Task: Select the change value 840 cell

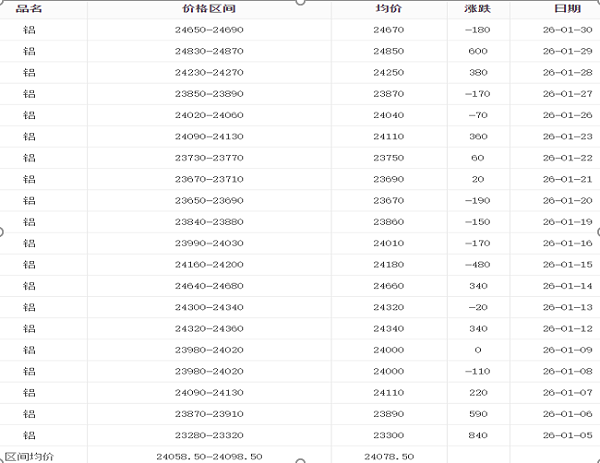Action: coord(477,435)
